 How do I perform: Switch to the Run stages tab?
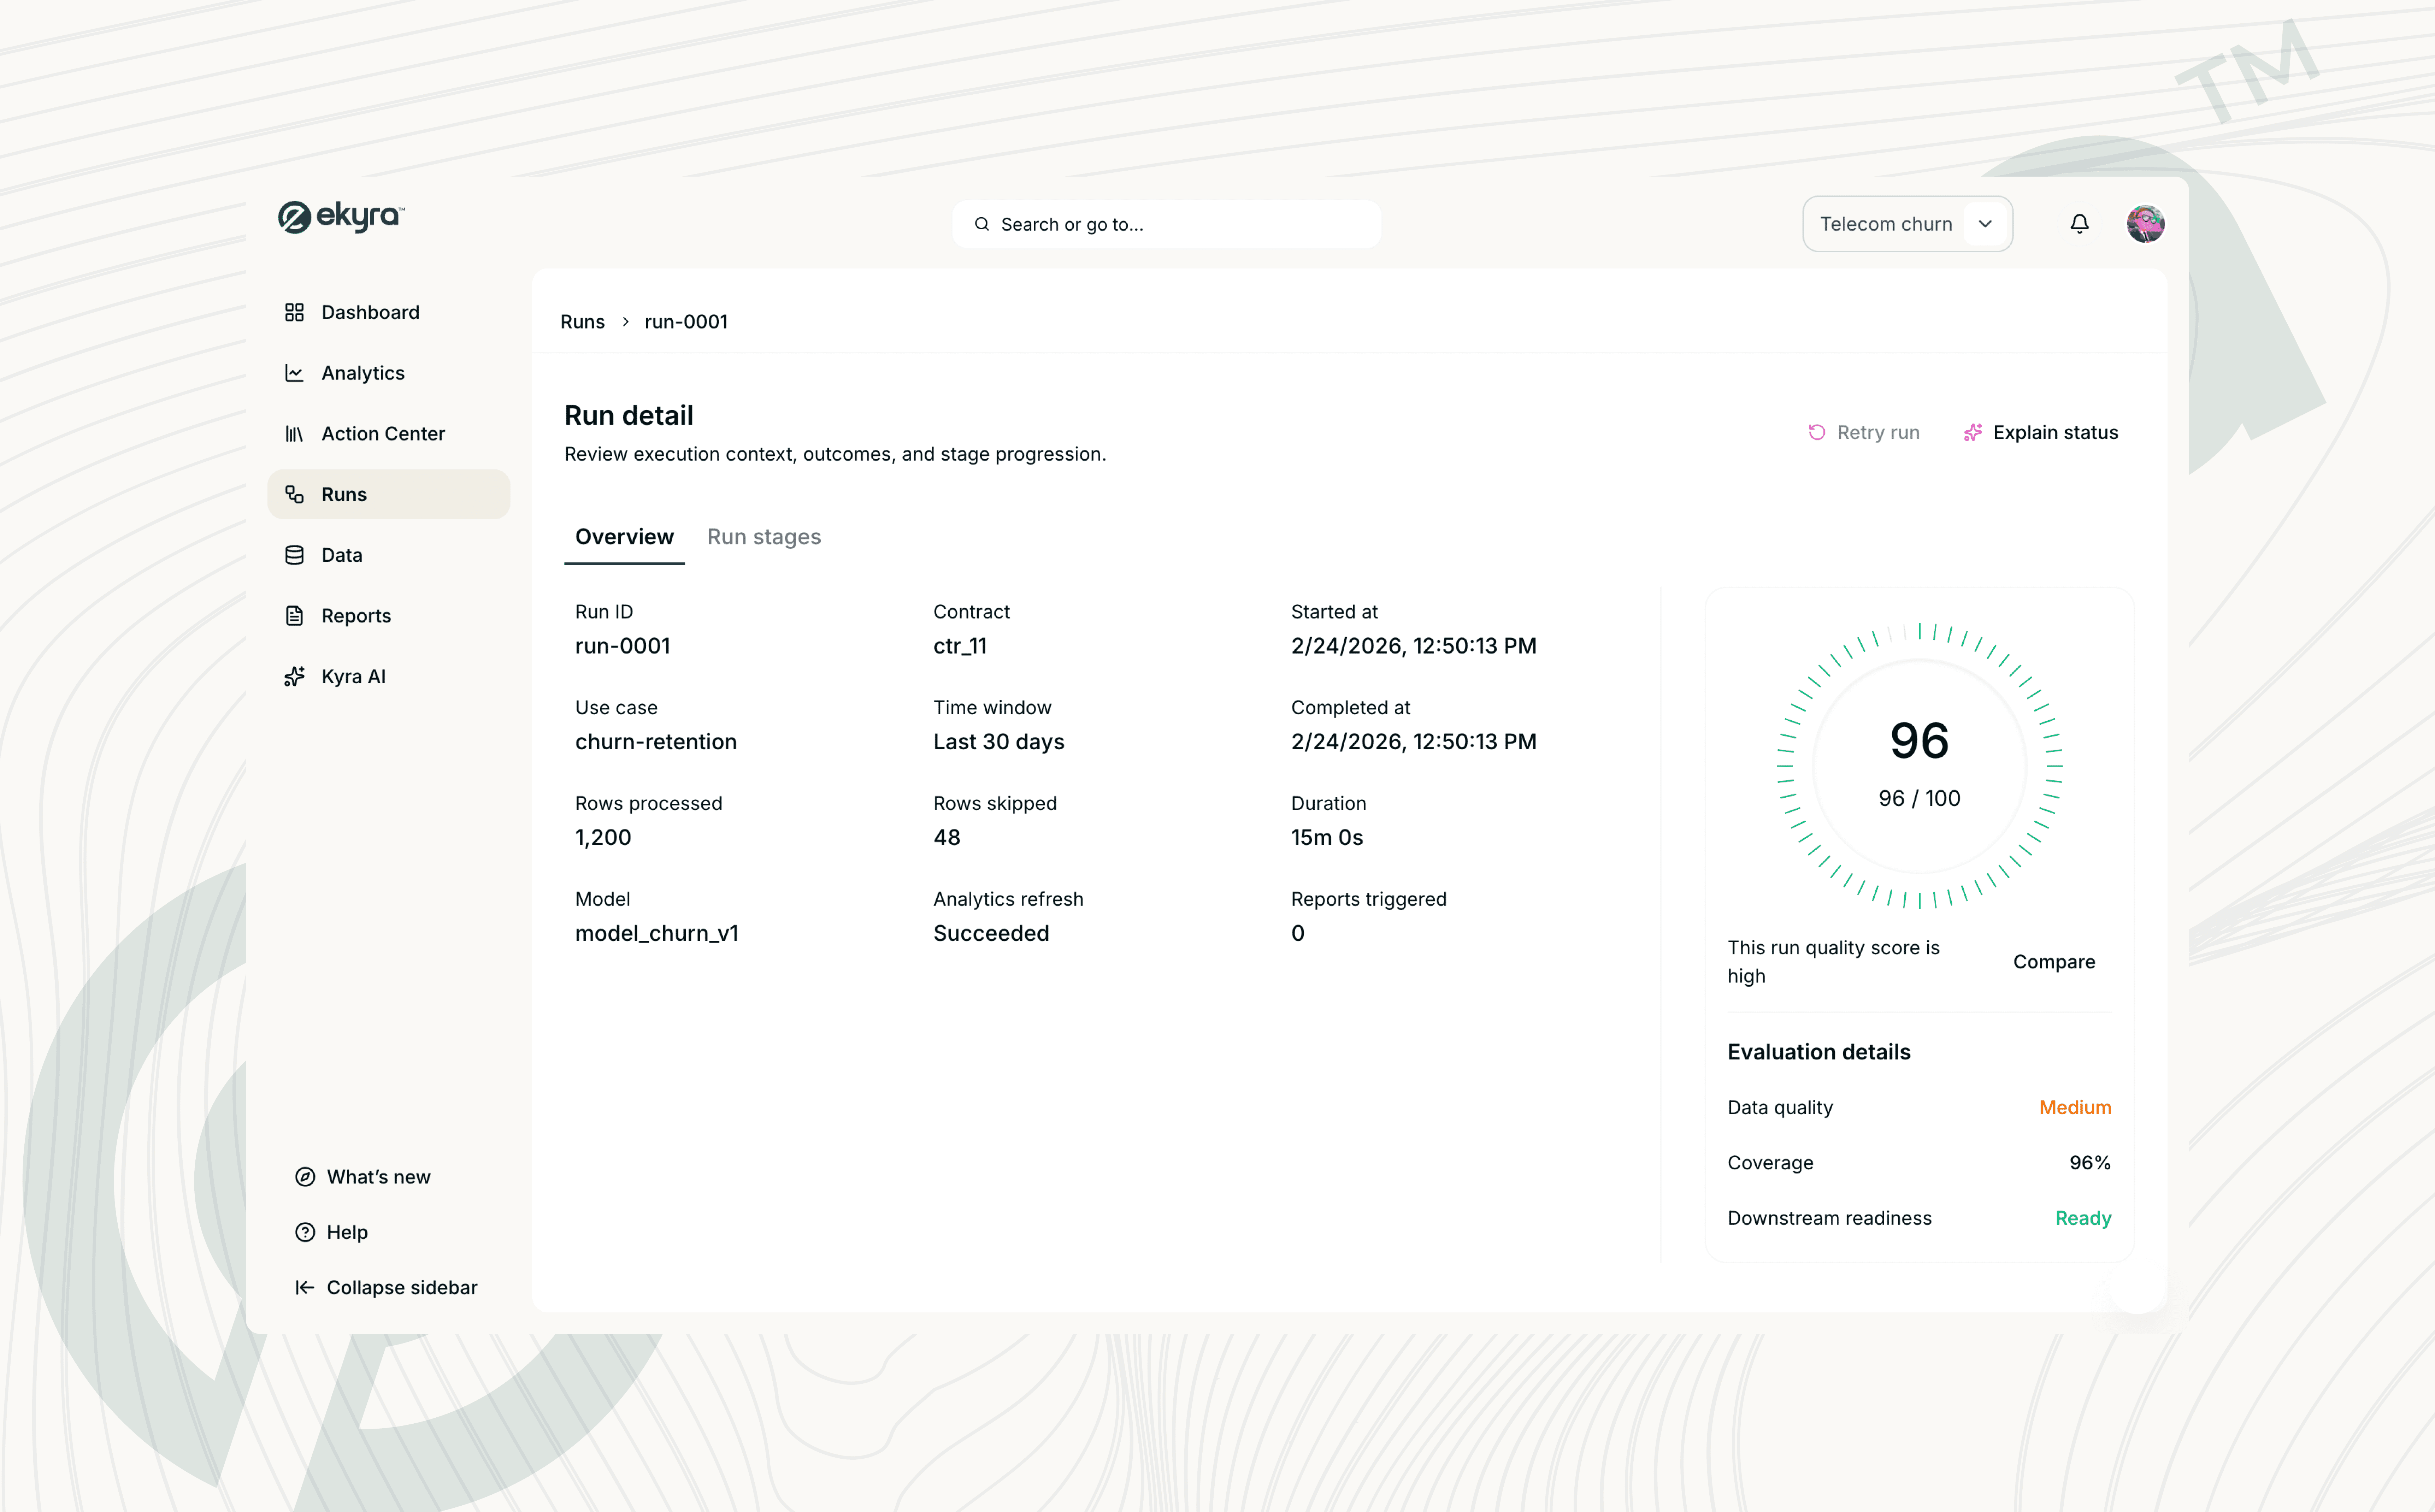tap(763, 537)
